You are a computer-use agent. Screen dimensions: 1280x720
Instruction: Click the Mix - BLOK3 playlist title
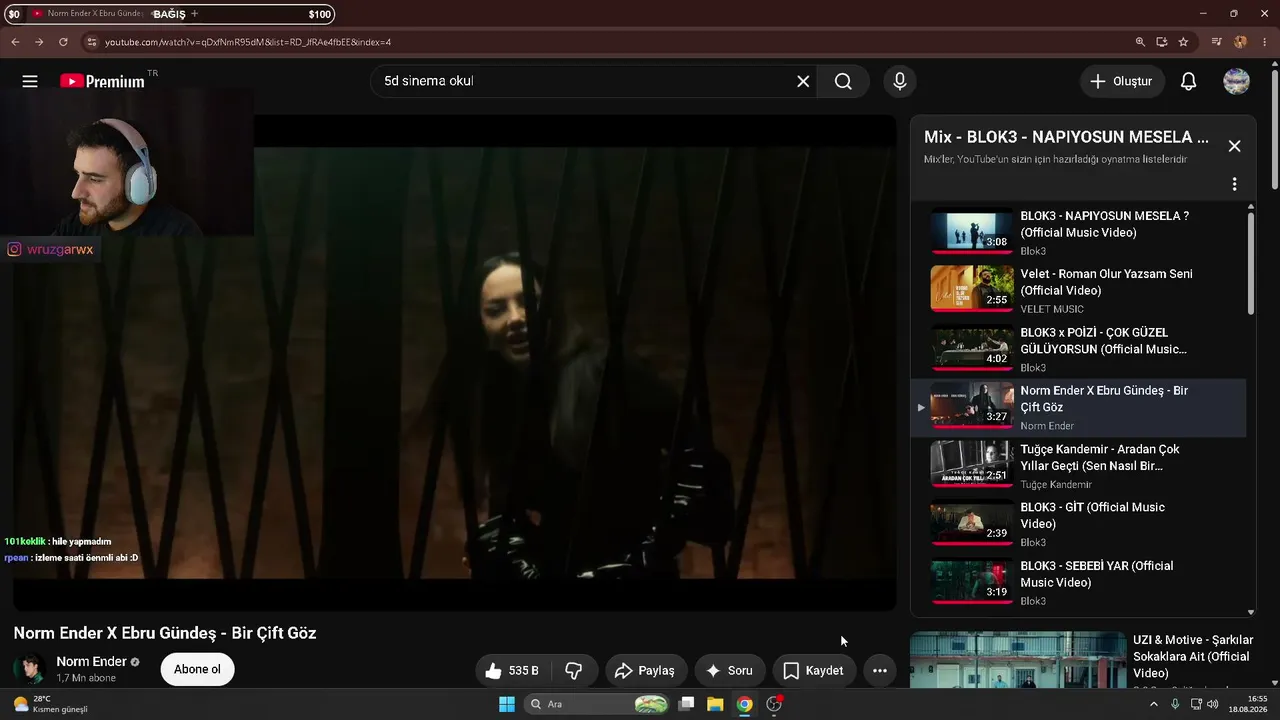[1066, 137]
